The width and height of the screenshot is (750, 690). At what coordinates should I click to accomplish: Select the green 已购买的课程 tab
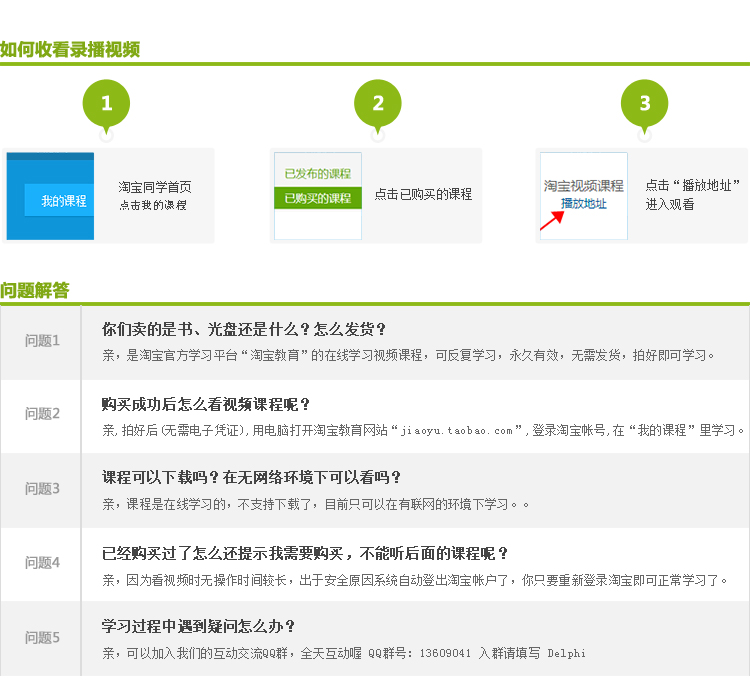click(318, 198)
